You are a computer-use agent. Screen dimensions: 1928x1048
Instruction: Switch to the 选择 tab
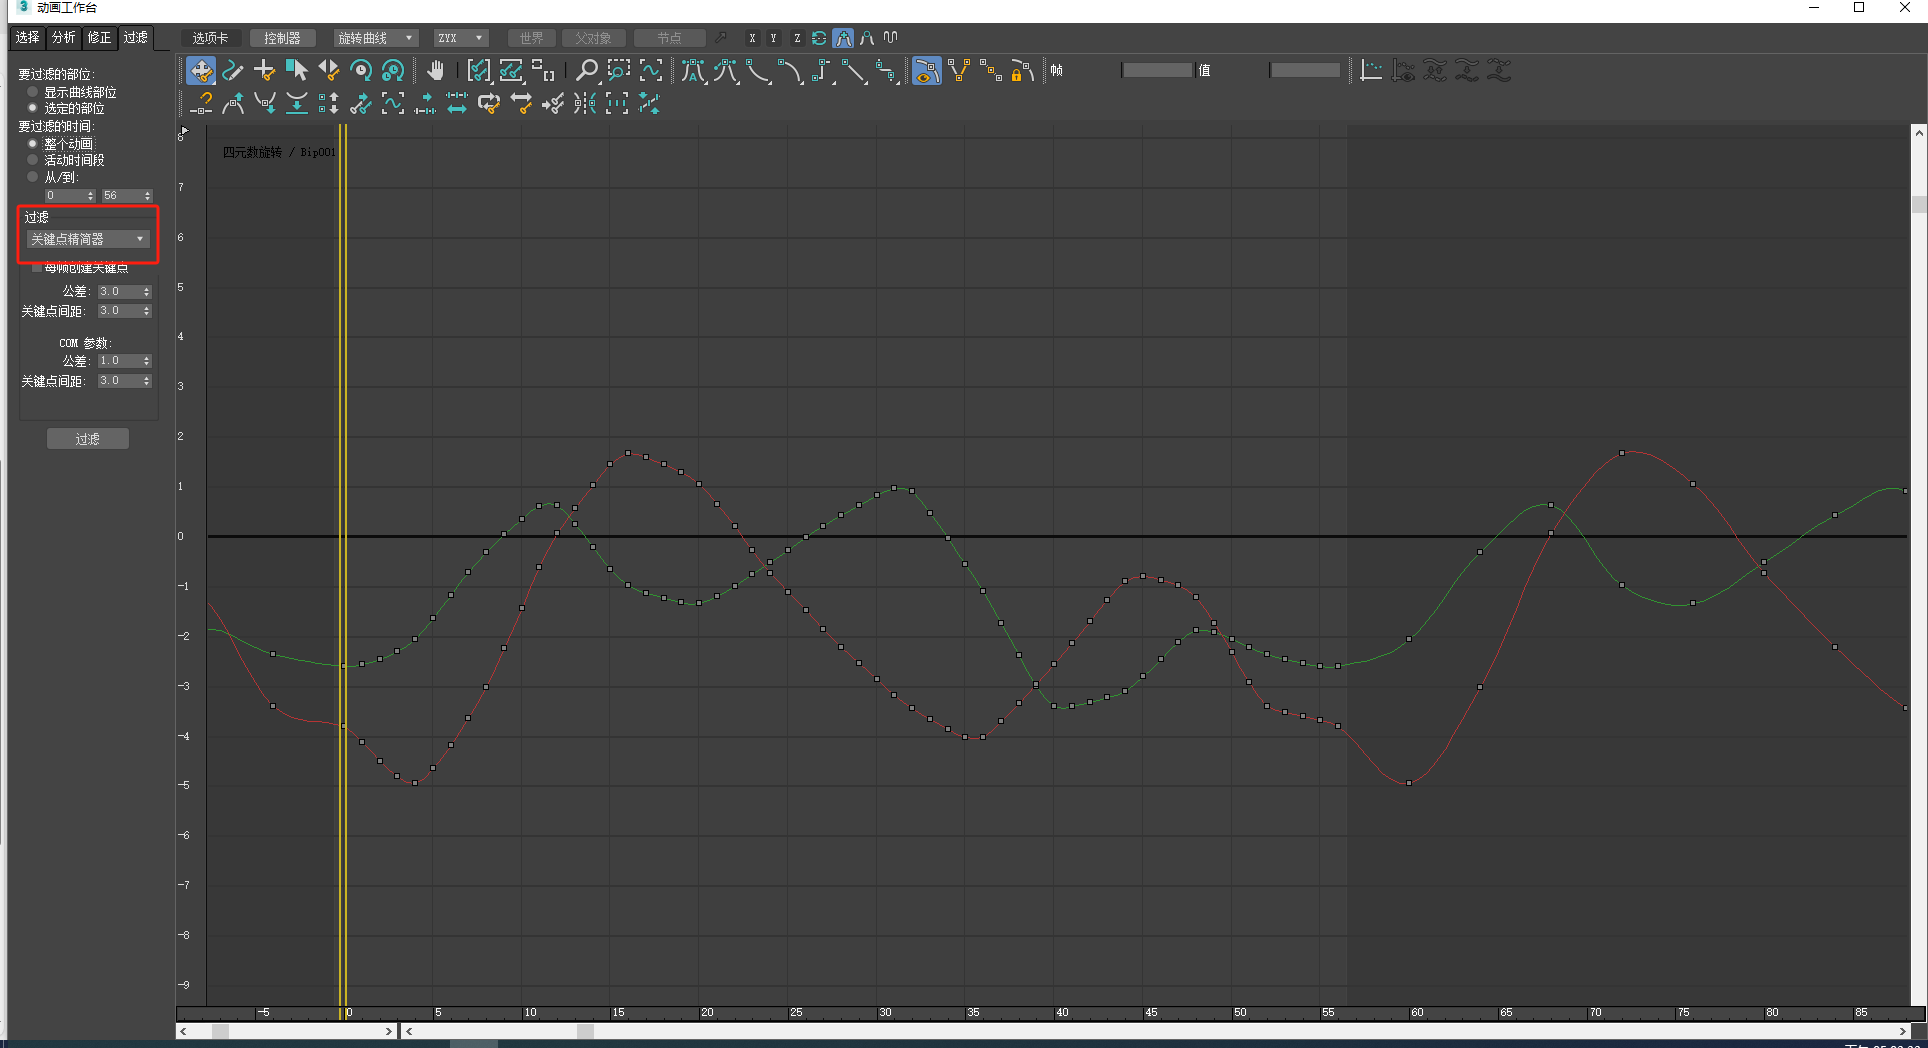27,38
